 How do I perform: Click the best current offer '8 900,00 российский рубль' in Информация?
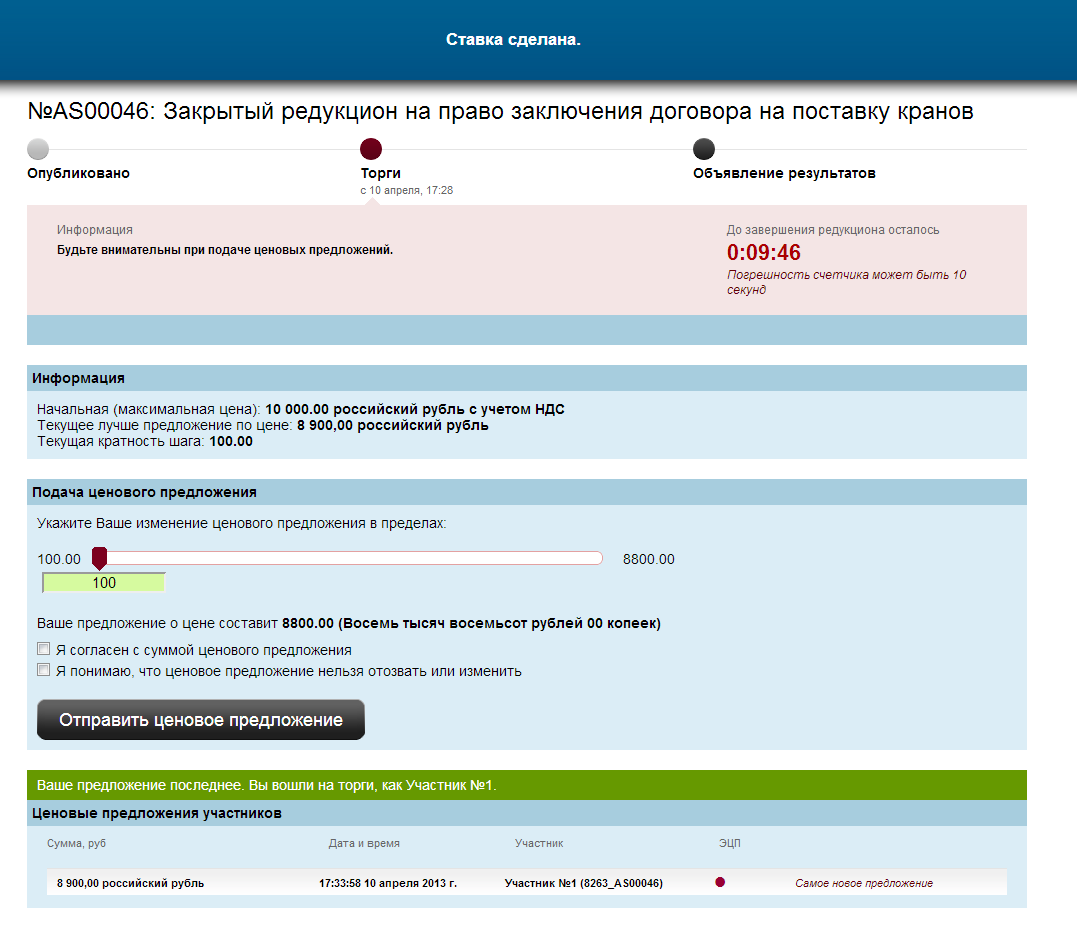pos(392,425)
